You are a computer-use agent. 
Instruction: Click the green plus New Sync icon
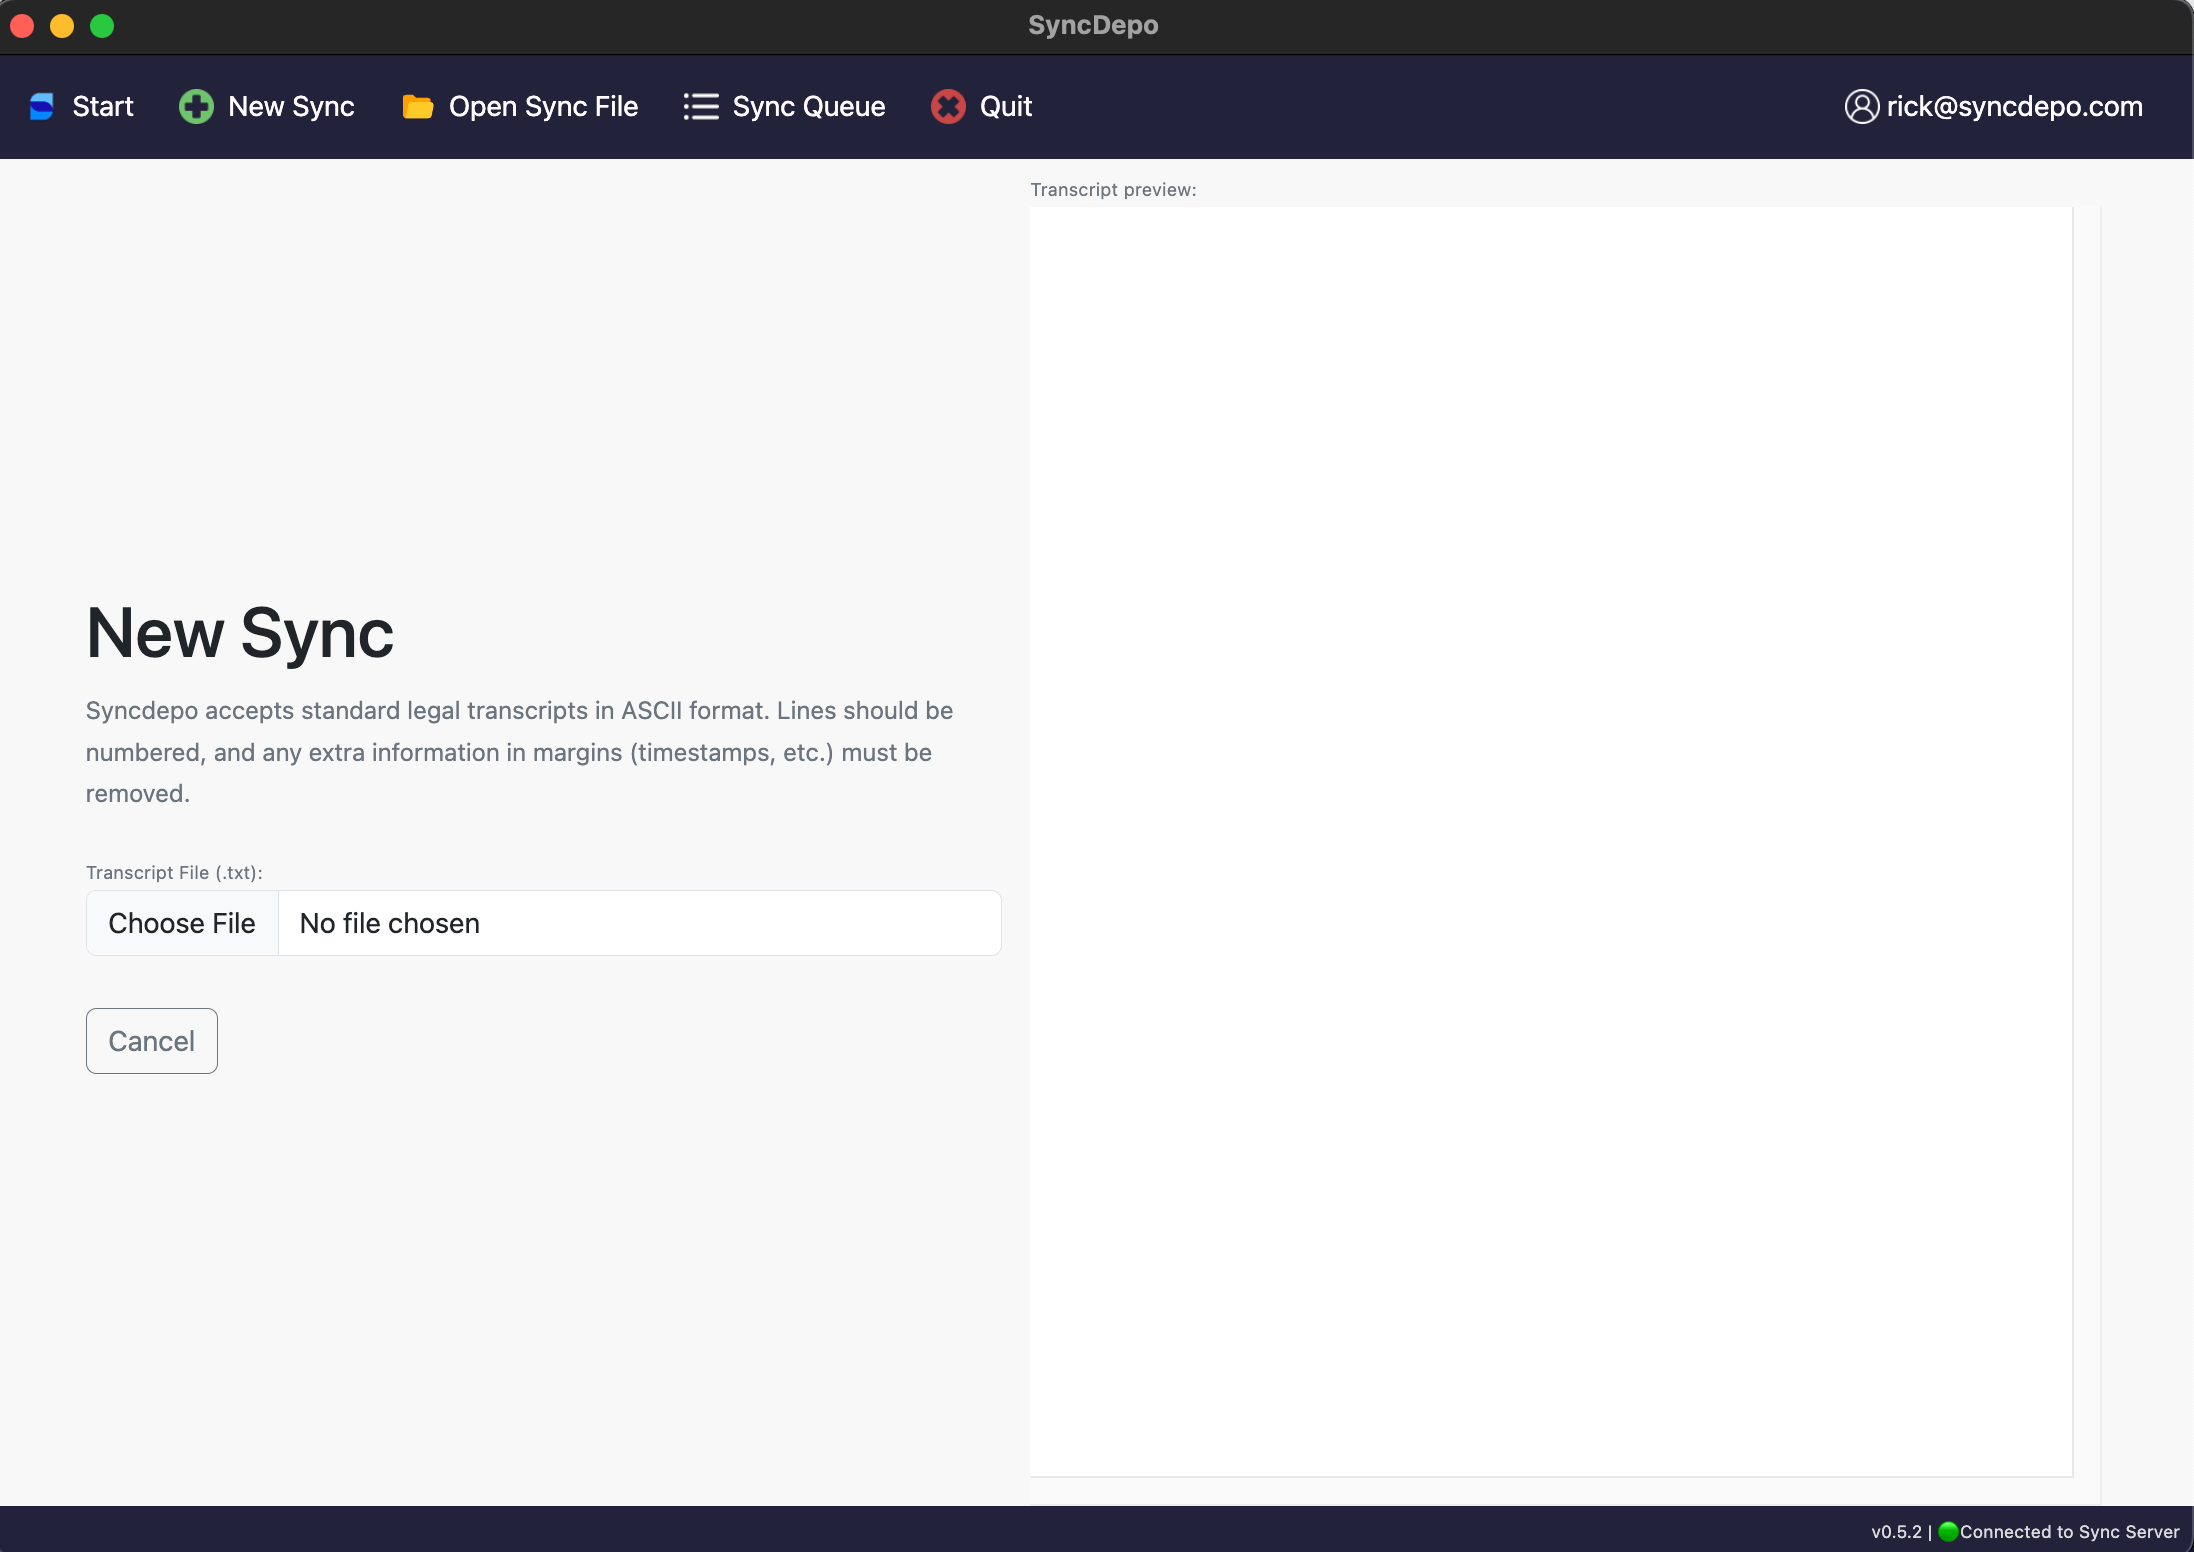pyautogui.click(x=196, y=107)
